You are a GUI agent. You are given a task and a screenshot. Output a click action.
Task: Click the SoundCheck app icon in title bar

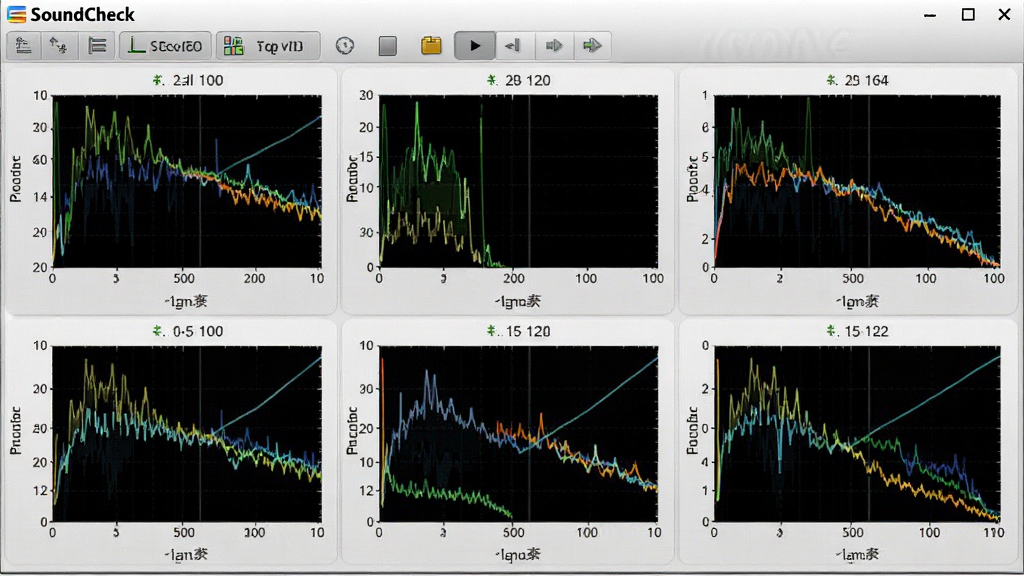pyautogui.click(x=16, y=14)
